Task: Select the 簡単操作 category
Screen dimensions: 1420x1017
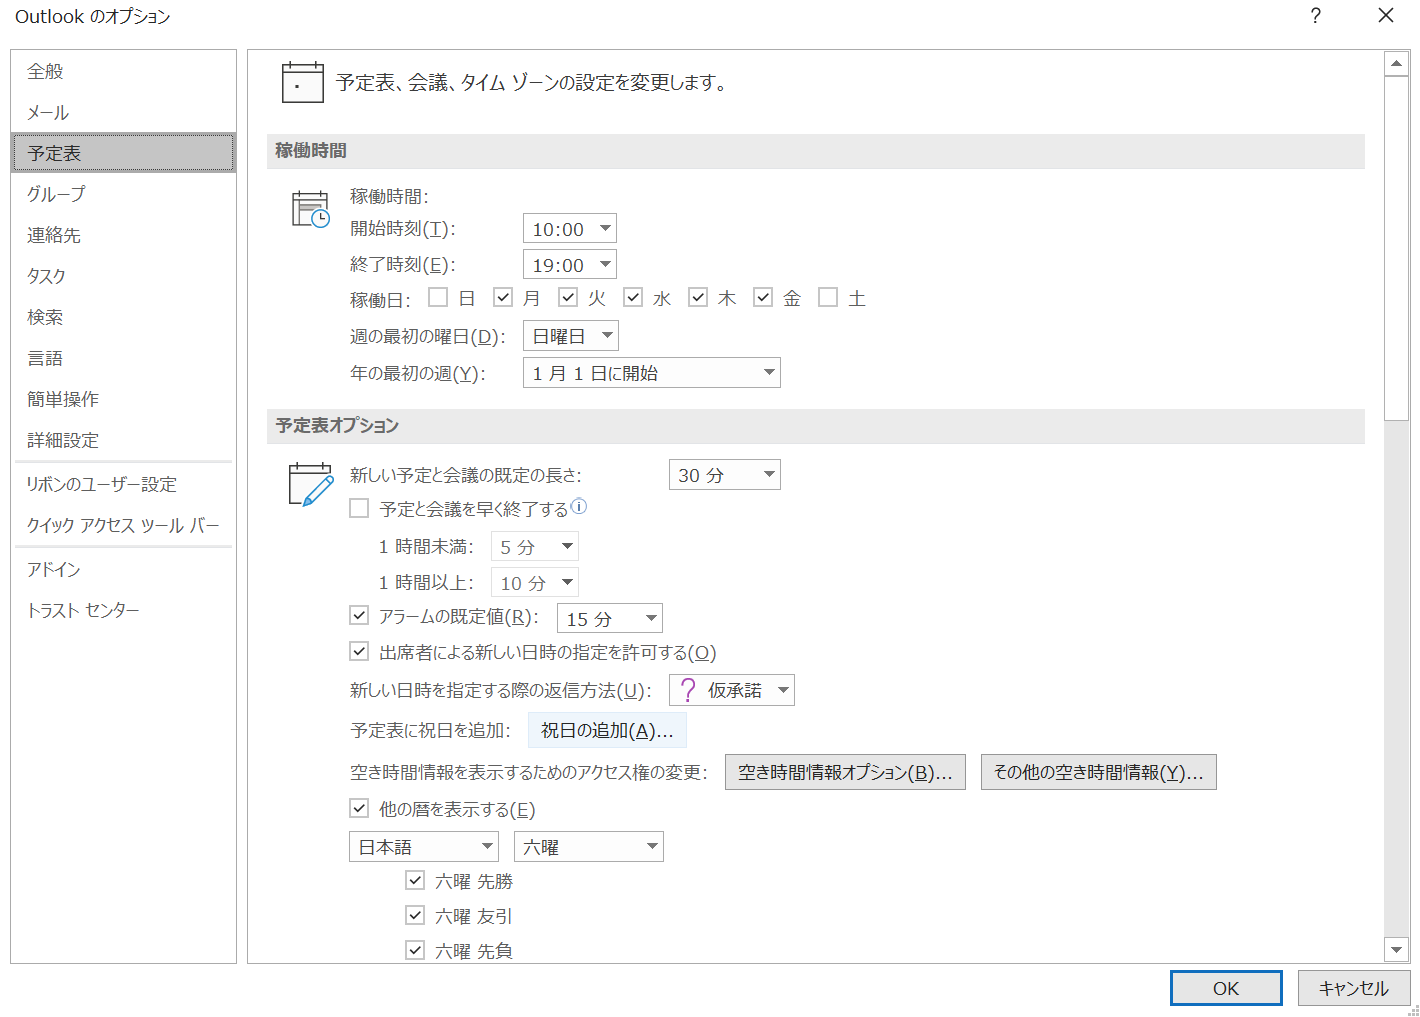Action: tap(124, 399)
